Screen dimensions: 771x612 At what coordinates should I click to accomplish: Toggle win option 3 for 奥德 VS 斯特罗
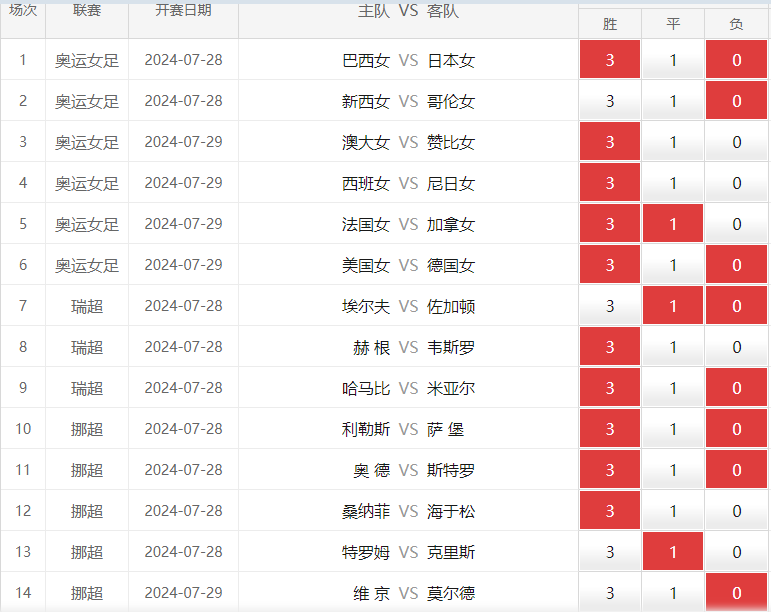tap(610, 469)
